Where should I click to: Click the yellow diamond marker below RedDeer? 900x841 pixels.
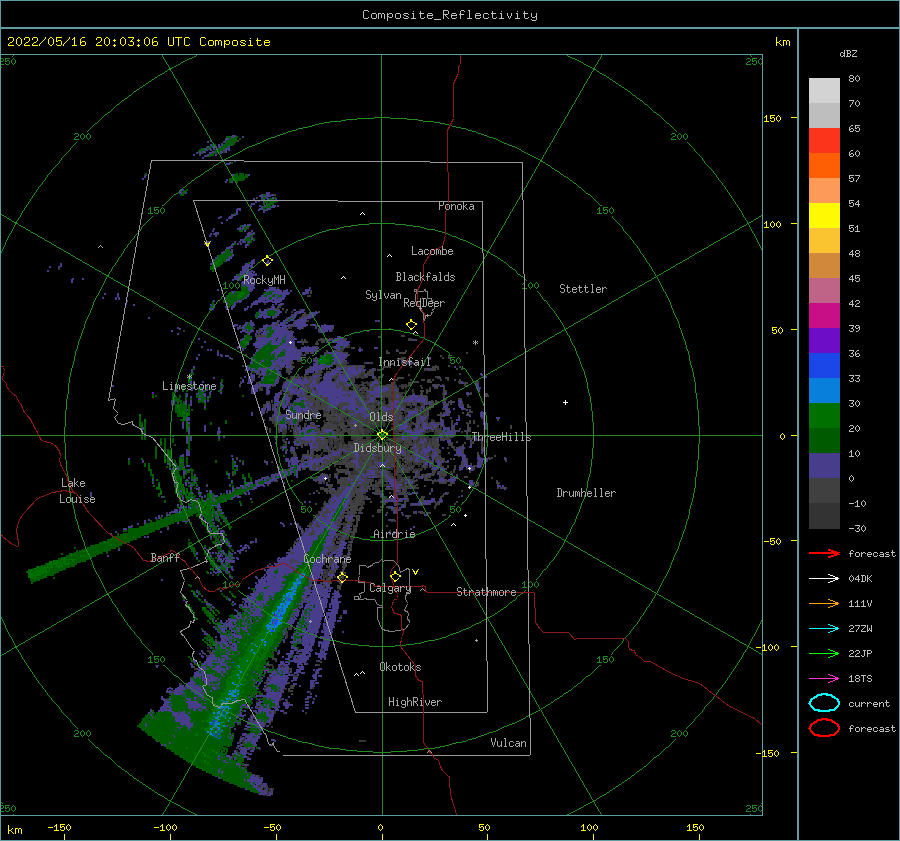(412, 325)
